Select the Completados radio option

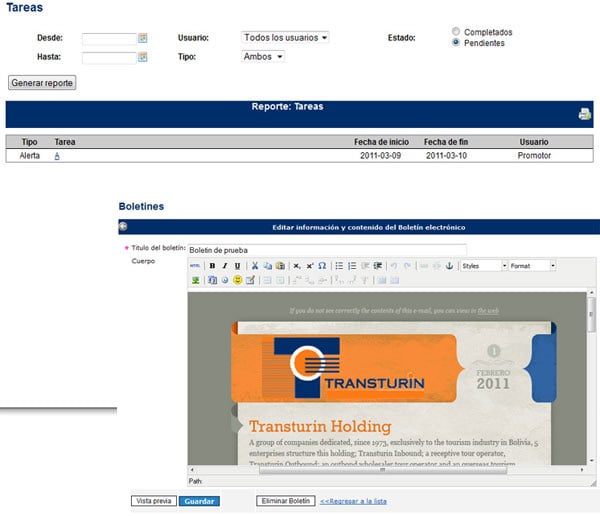coord(456,31)
